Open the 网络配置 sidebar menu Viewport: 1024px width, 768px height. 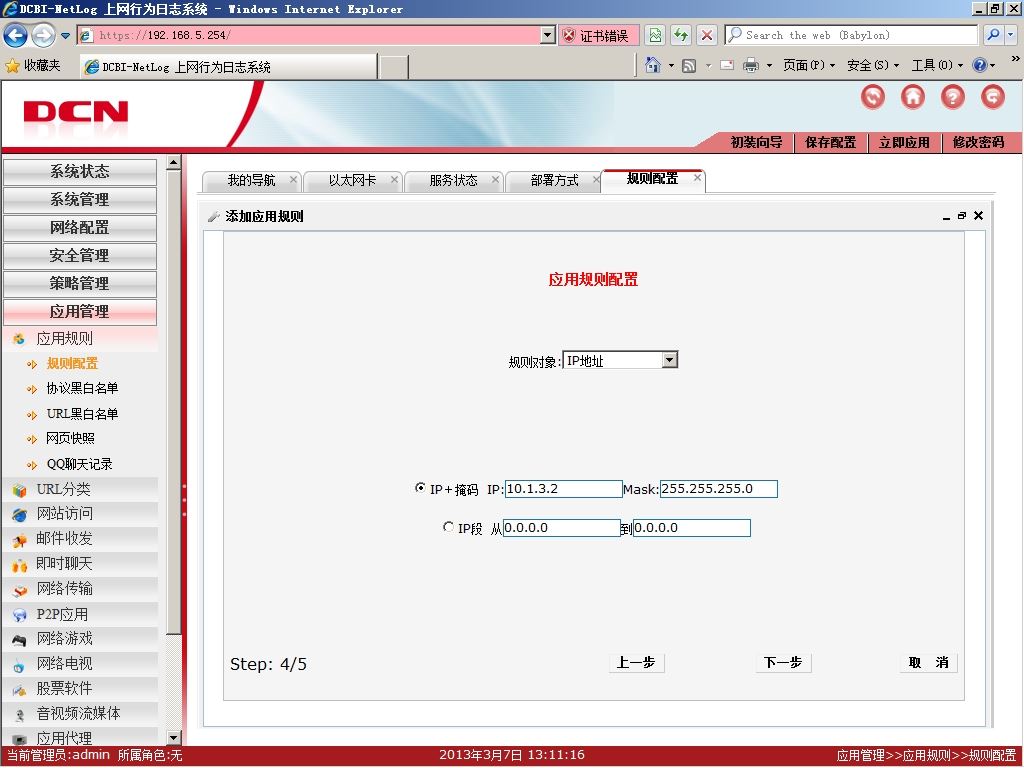pyautogui.click(x=80, y=228)
